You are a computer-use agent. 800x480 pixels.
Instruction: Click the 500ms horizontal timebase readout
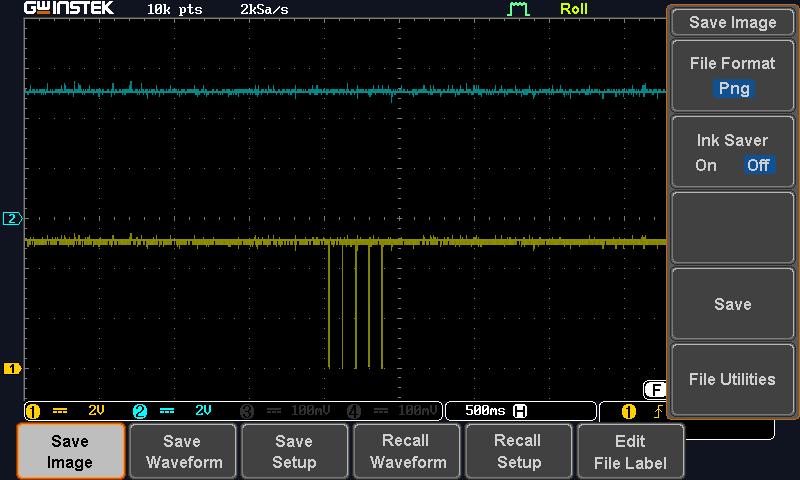coord(485,411)
